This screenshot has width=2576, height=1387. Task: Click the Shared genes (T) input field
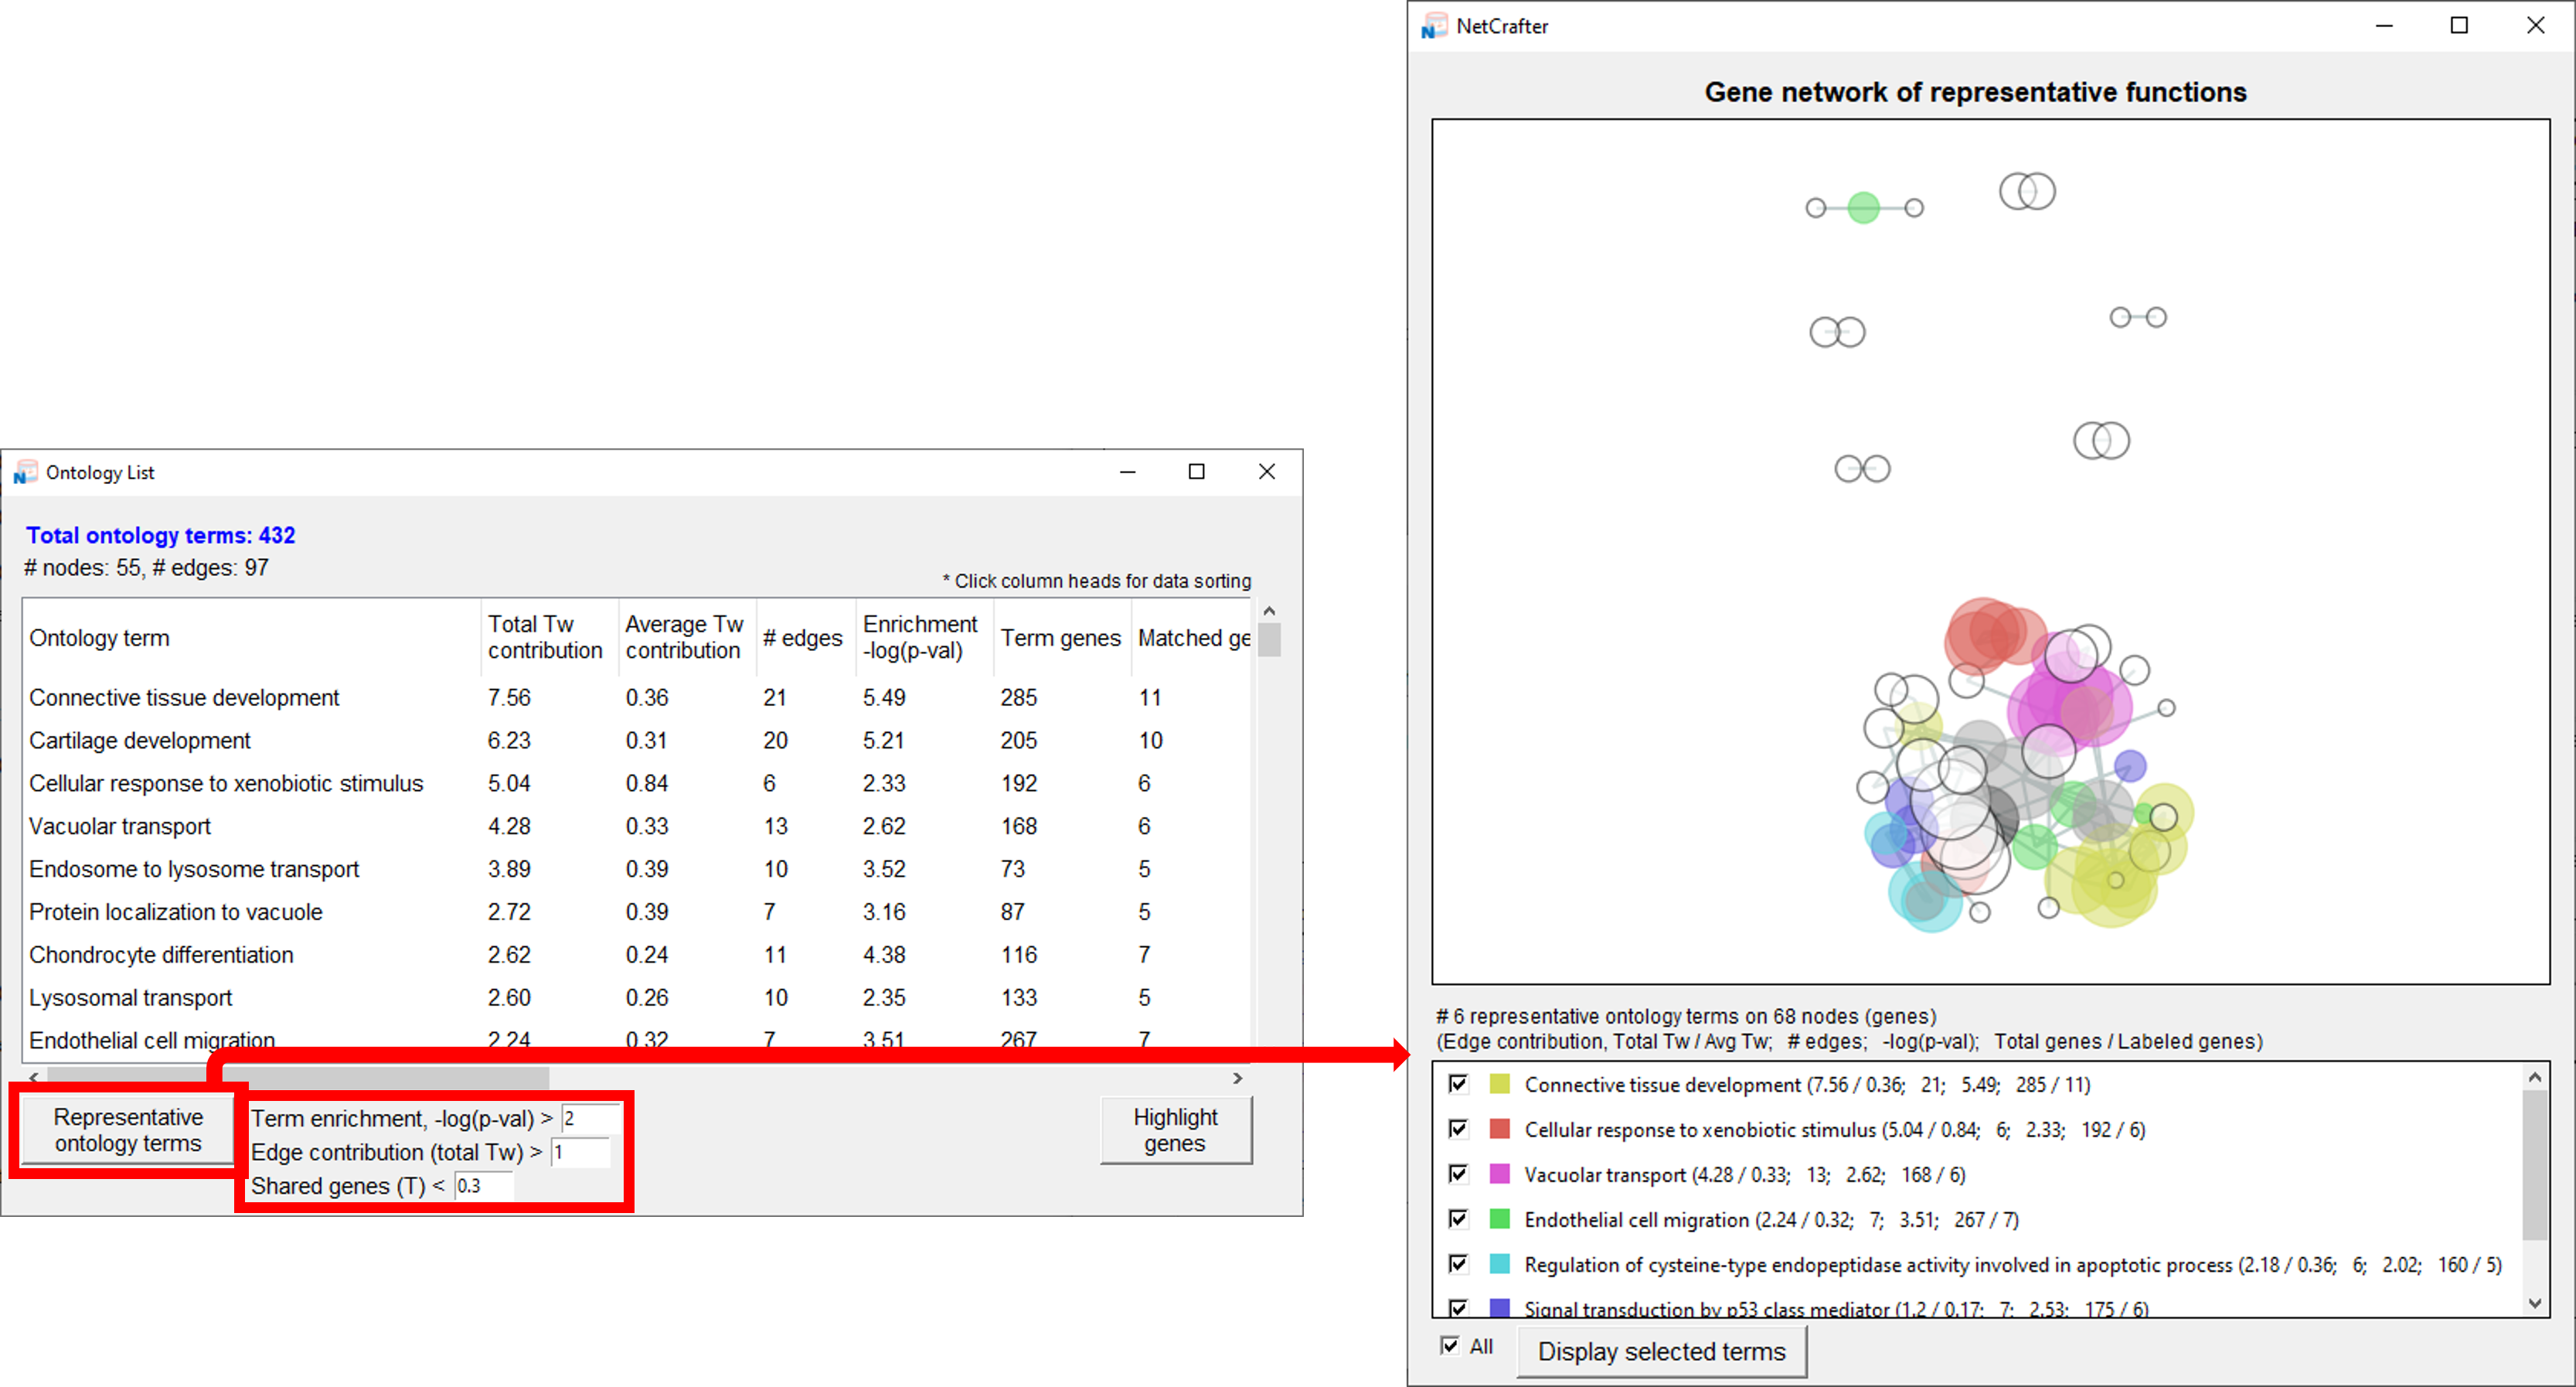click(483, 1186)
